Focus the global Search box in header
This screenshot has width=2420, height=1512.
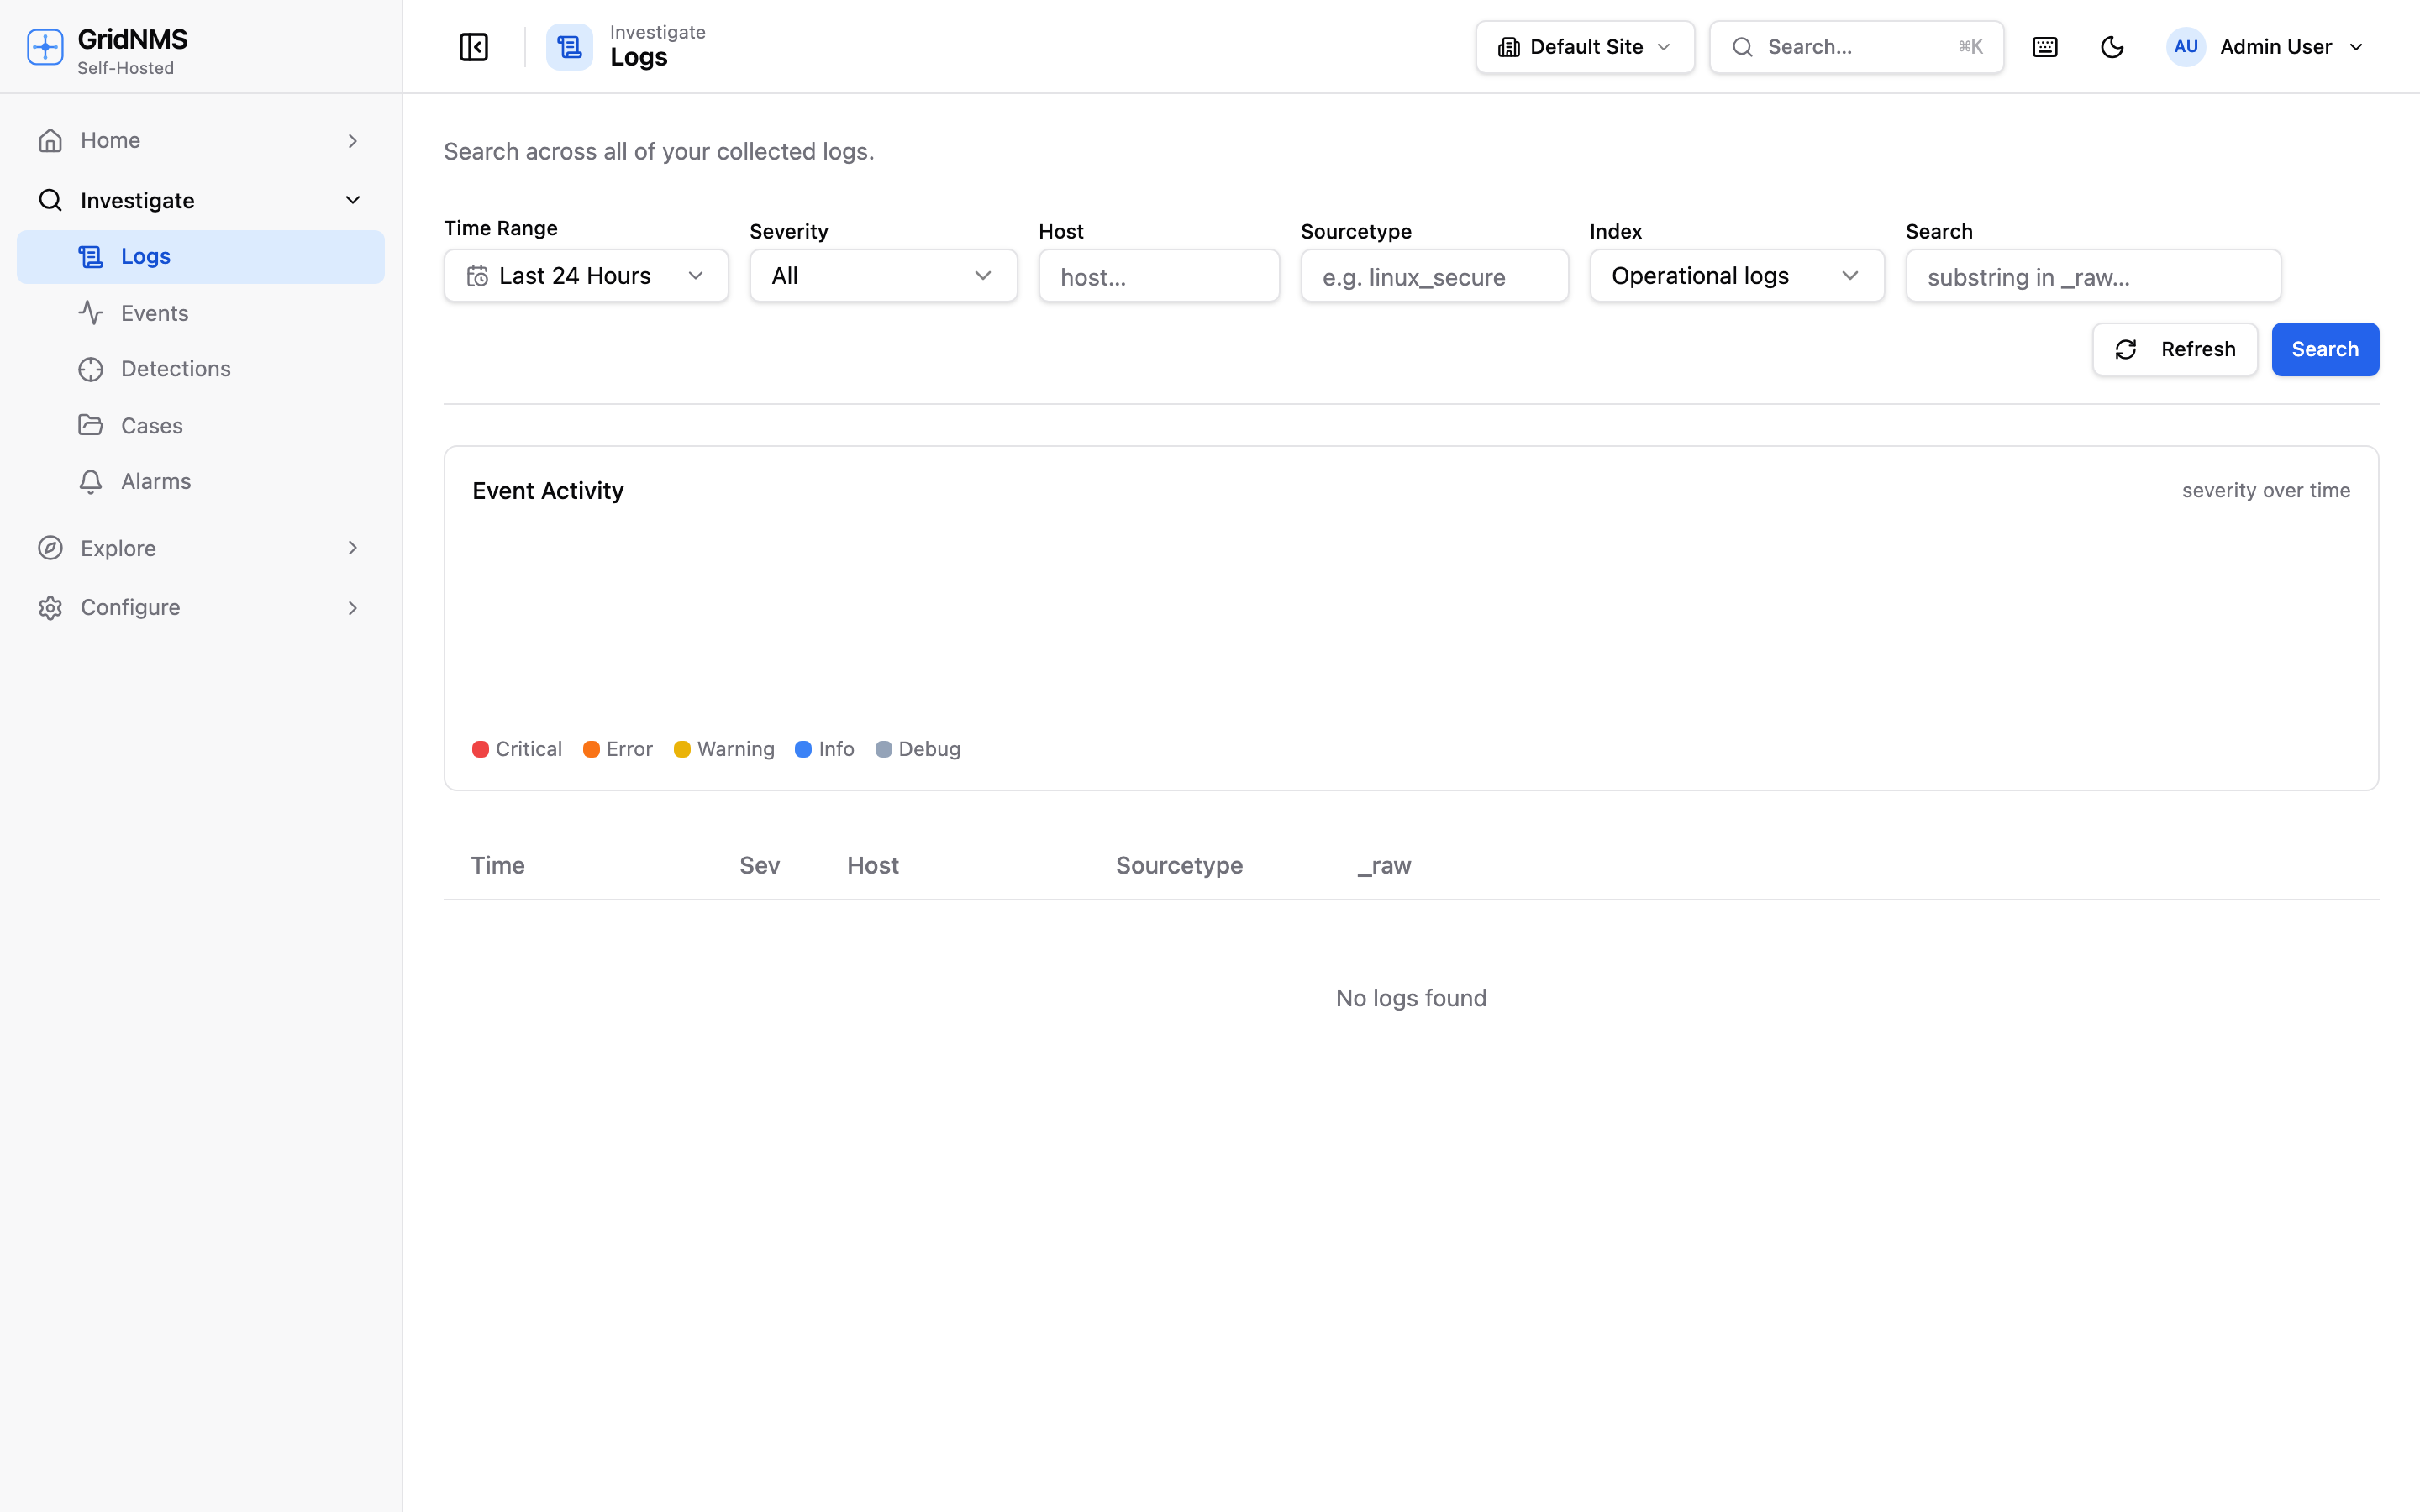pos(1856,47)
